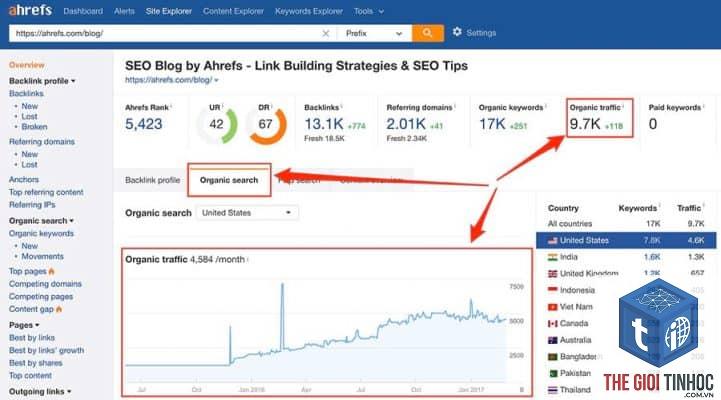Click the UR 42 gauge
The width and height of the screenshot is (721, 400).
click(x=217, y=124)
